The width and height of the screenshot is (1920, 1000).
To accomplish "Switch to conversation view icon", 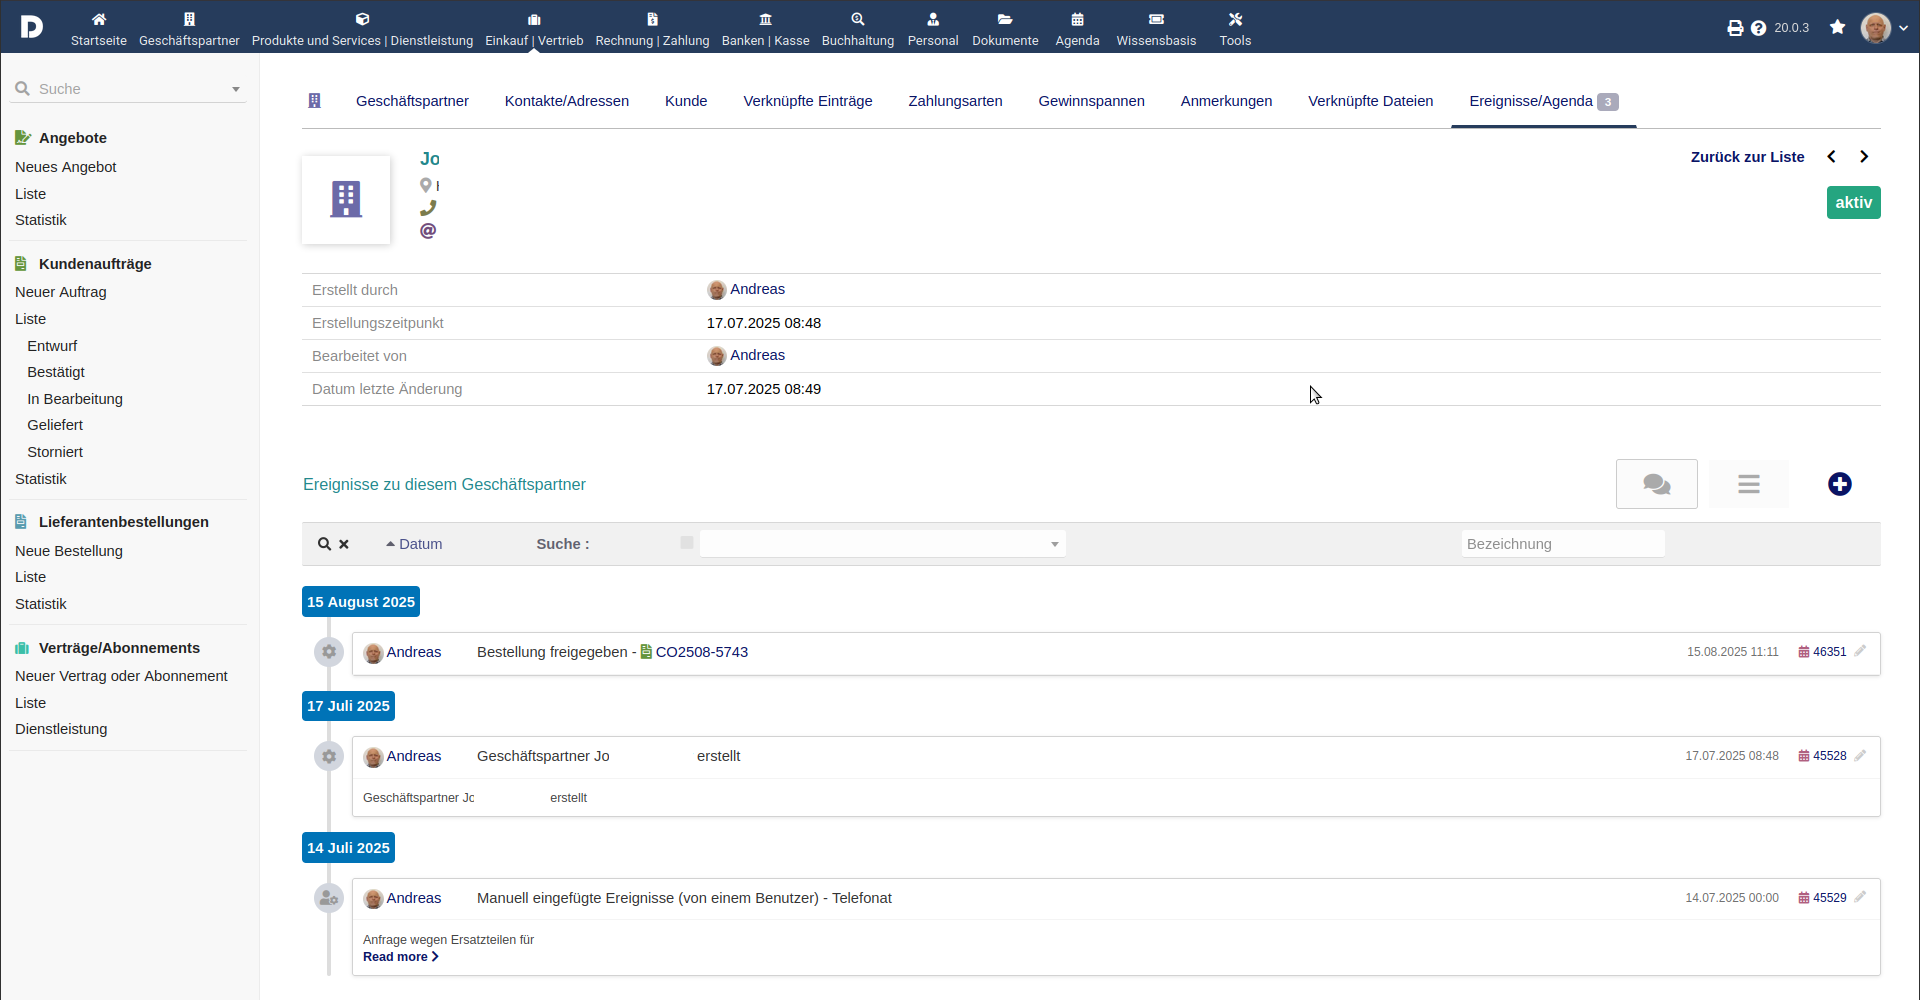I will [x=1656, y=484].
